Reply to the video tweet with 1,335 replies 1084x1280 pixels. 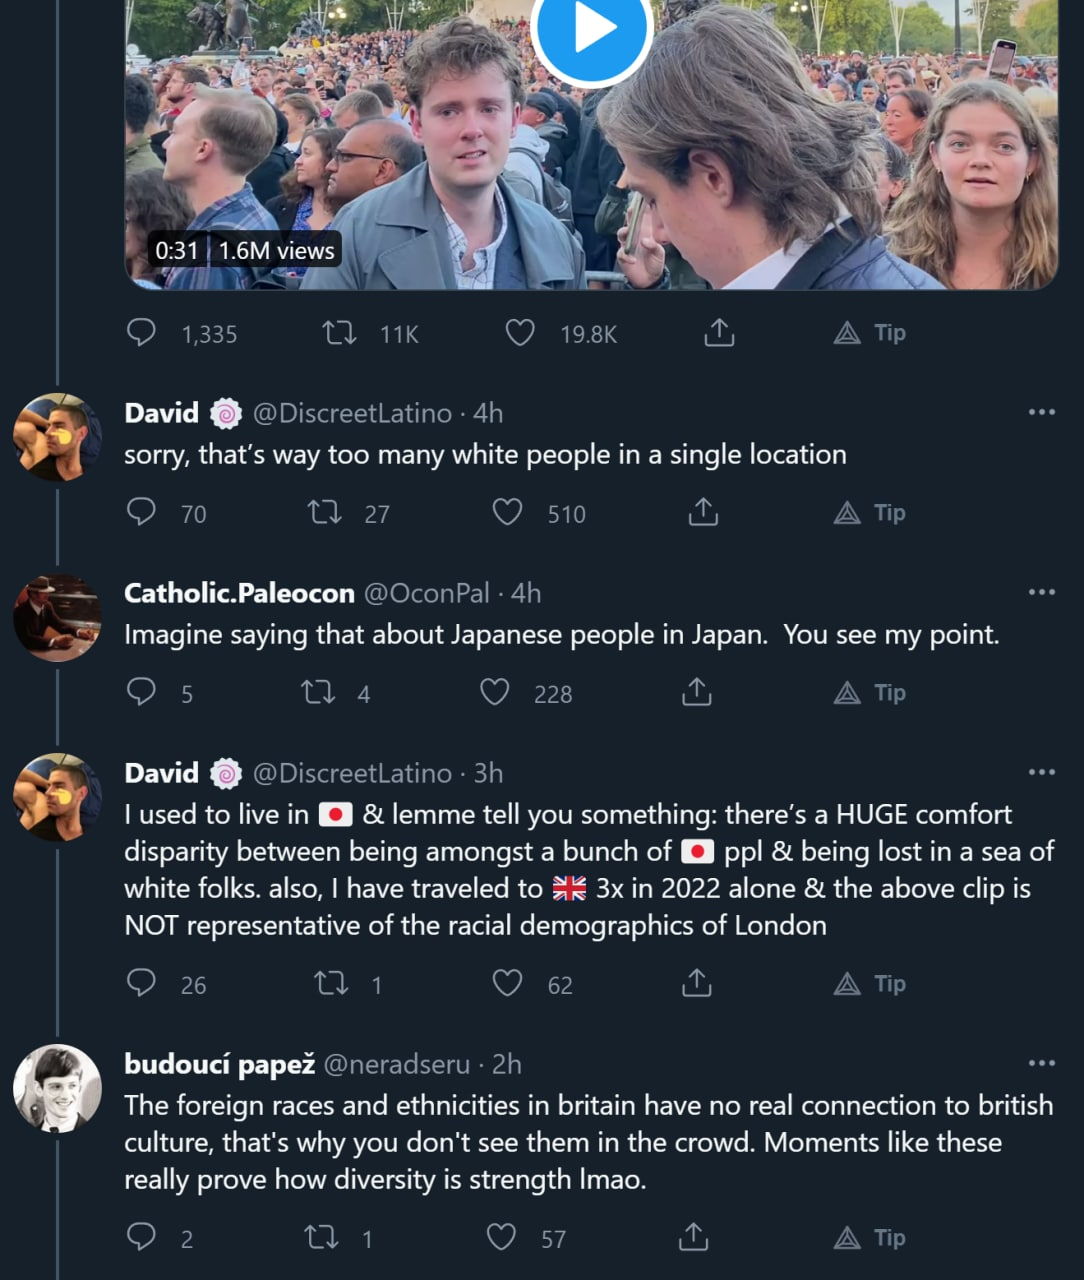[142, 332]
